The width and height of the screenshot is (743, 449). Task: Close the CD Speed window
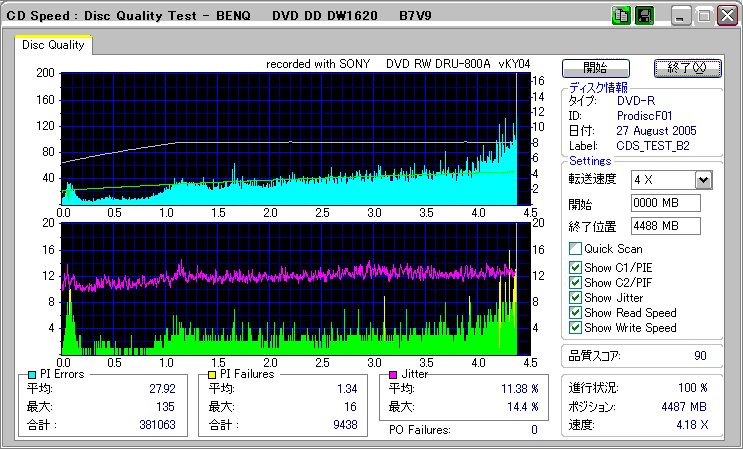(727, 16)
